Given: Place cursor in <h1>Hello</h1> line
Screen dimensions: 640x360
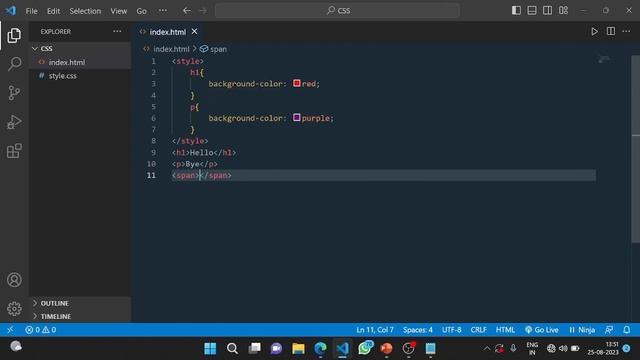Looking at the screenshot, I should 204,152.
